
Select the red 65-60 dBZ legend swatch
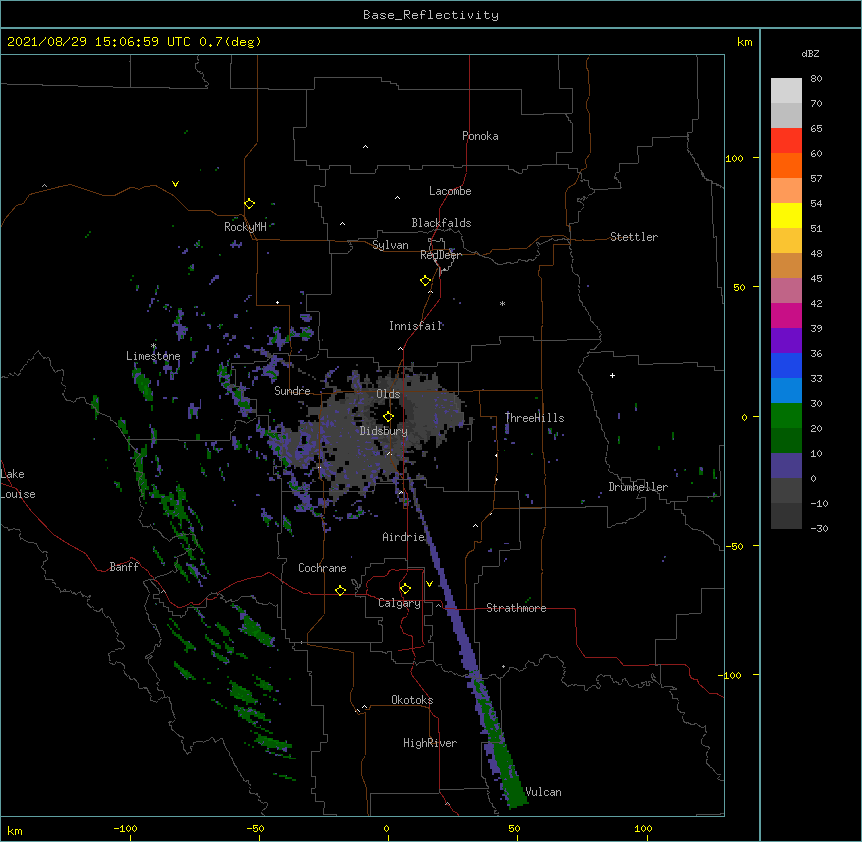[786, 140]
